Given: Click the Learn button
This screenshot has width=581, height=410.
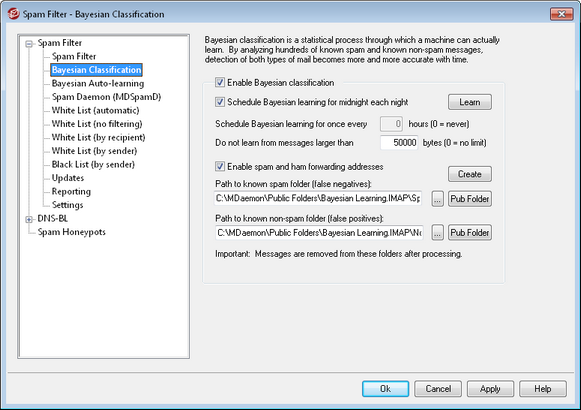Looking at the screenshot, I should coord(470,102).
